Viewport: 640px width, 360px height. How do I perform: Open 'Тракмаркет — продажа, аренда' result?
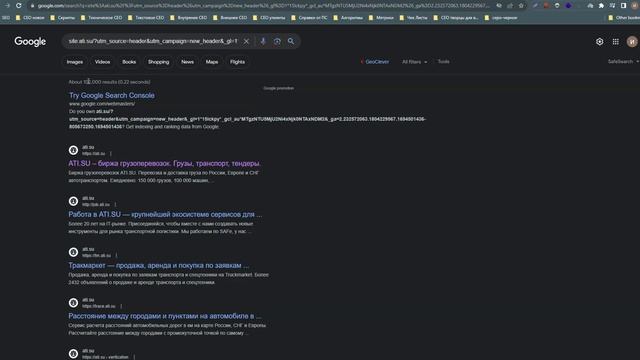[158, 265]
